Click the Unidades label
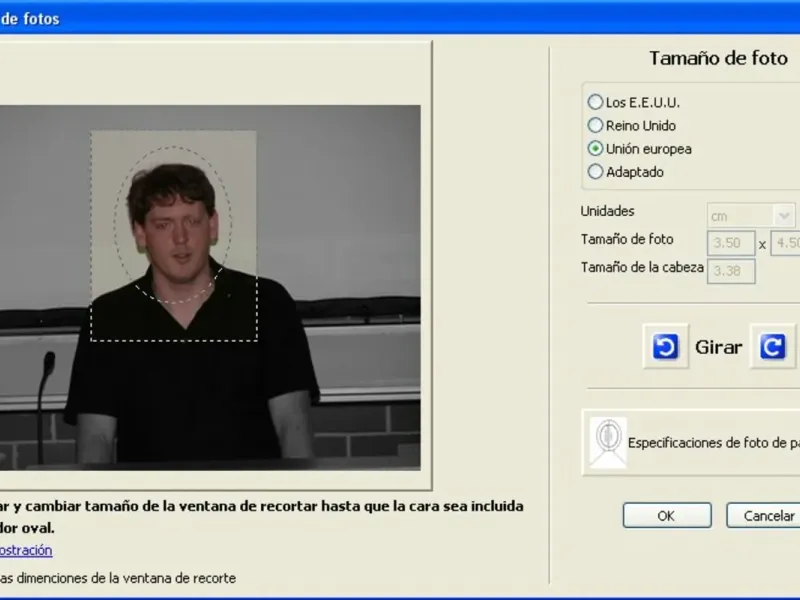Viewport: 800px width, 600px height. pos(607,211)
